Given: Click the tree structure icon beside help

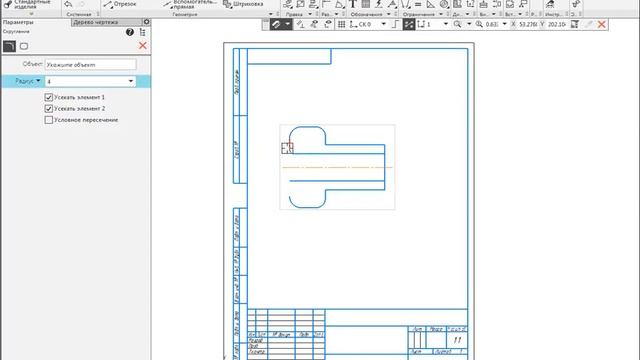Looking at the screenshot, I should (142, 32).
